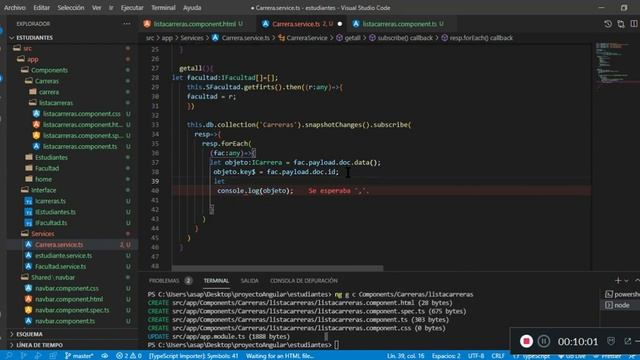Viewport: 640px width, 360px height.
Task: Open the Ejecutar menu
Action: point(132,8)
